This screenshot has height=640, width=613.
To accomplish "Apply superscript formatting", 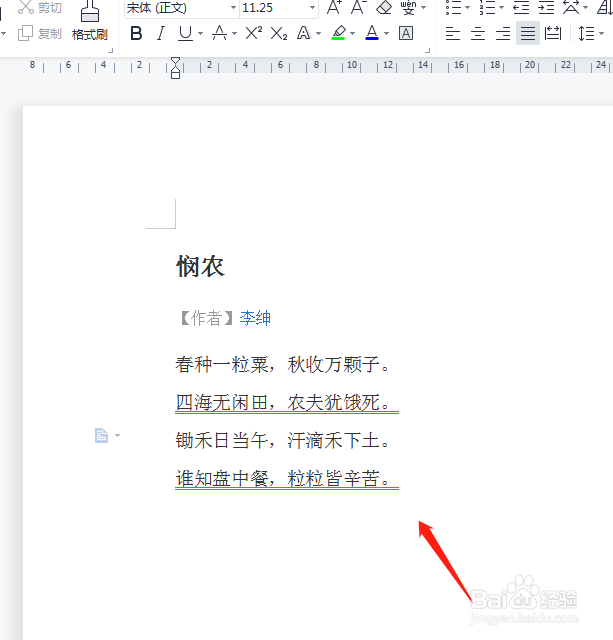I will point(254,33).
